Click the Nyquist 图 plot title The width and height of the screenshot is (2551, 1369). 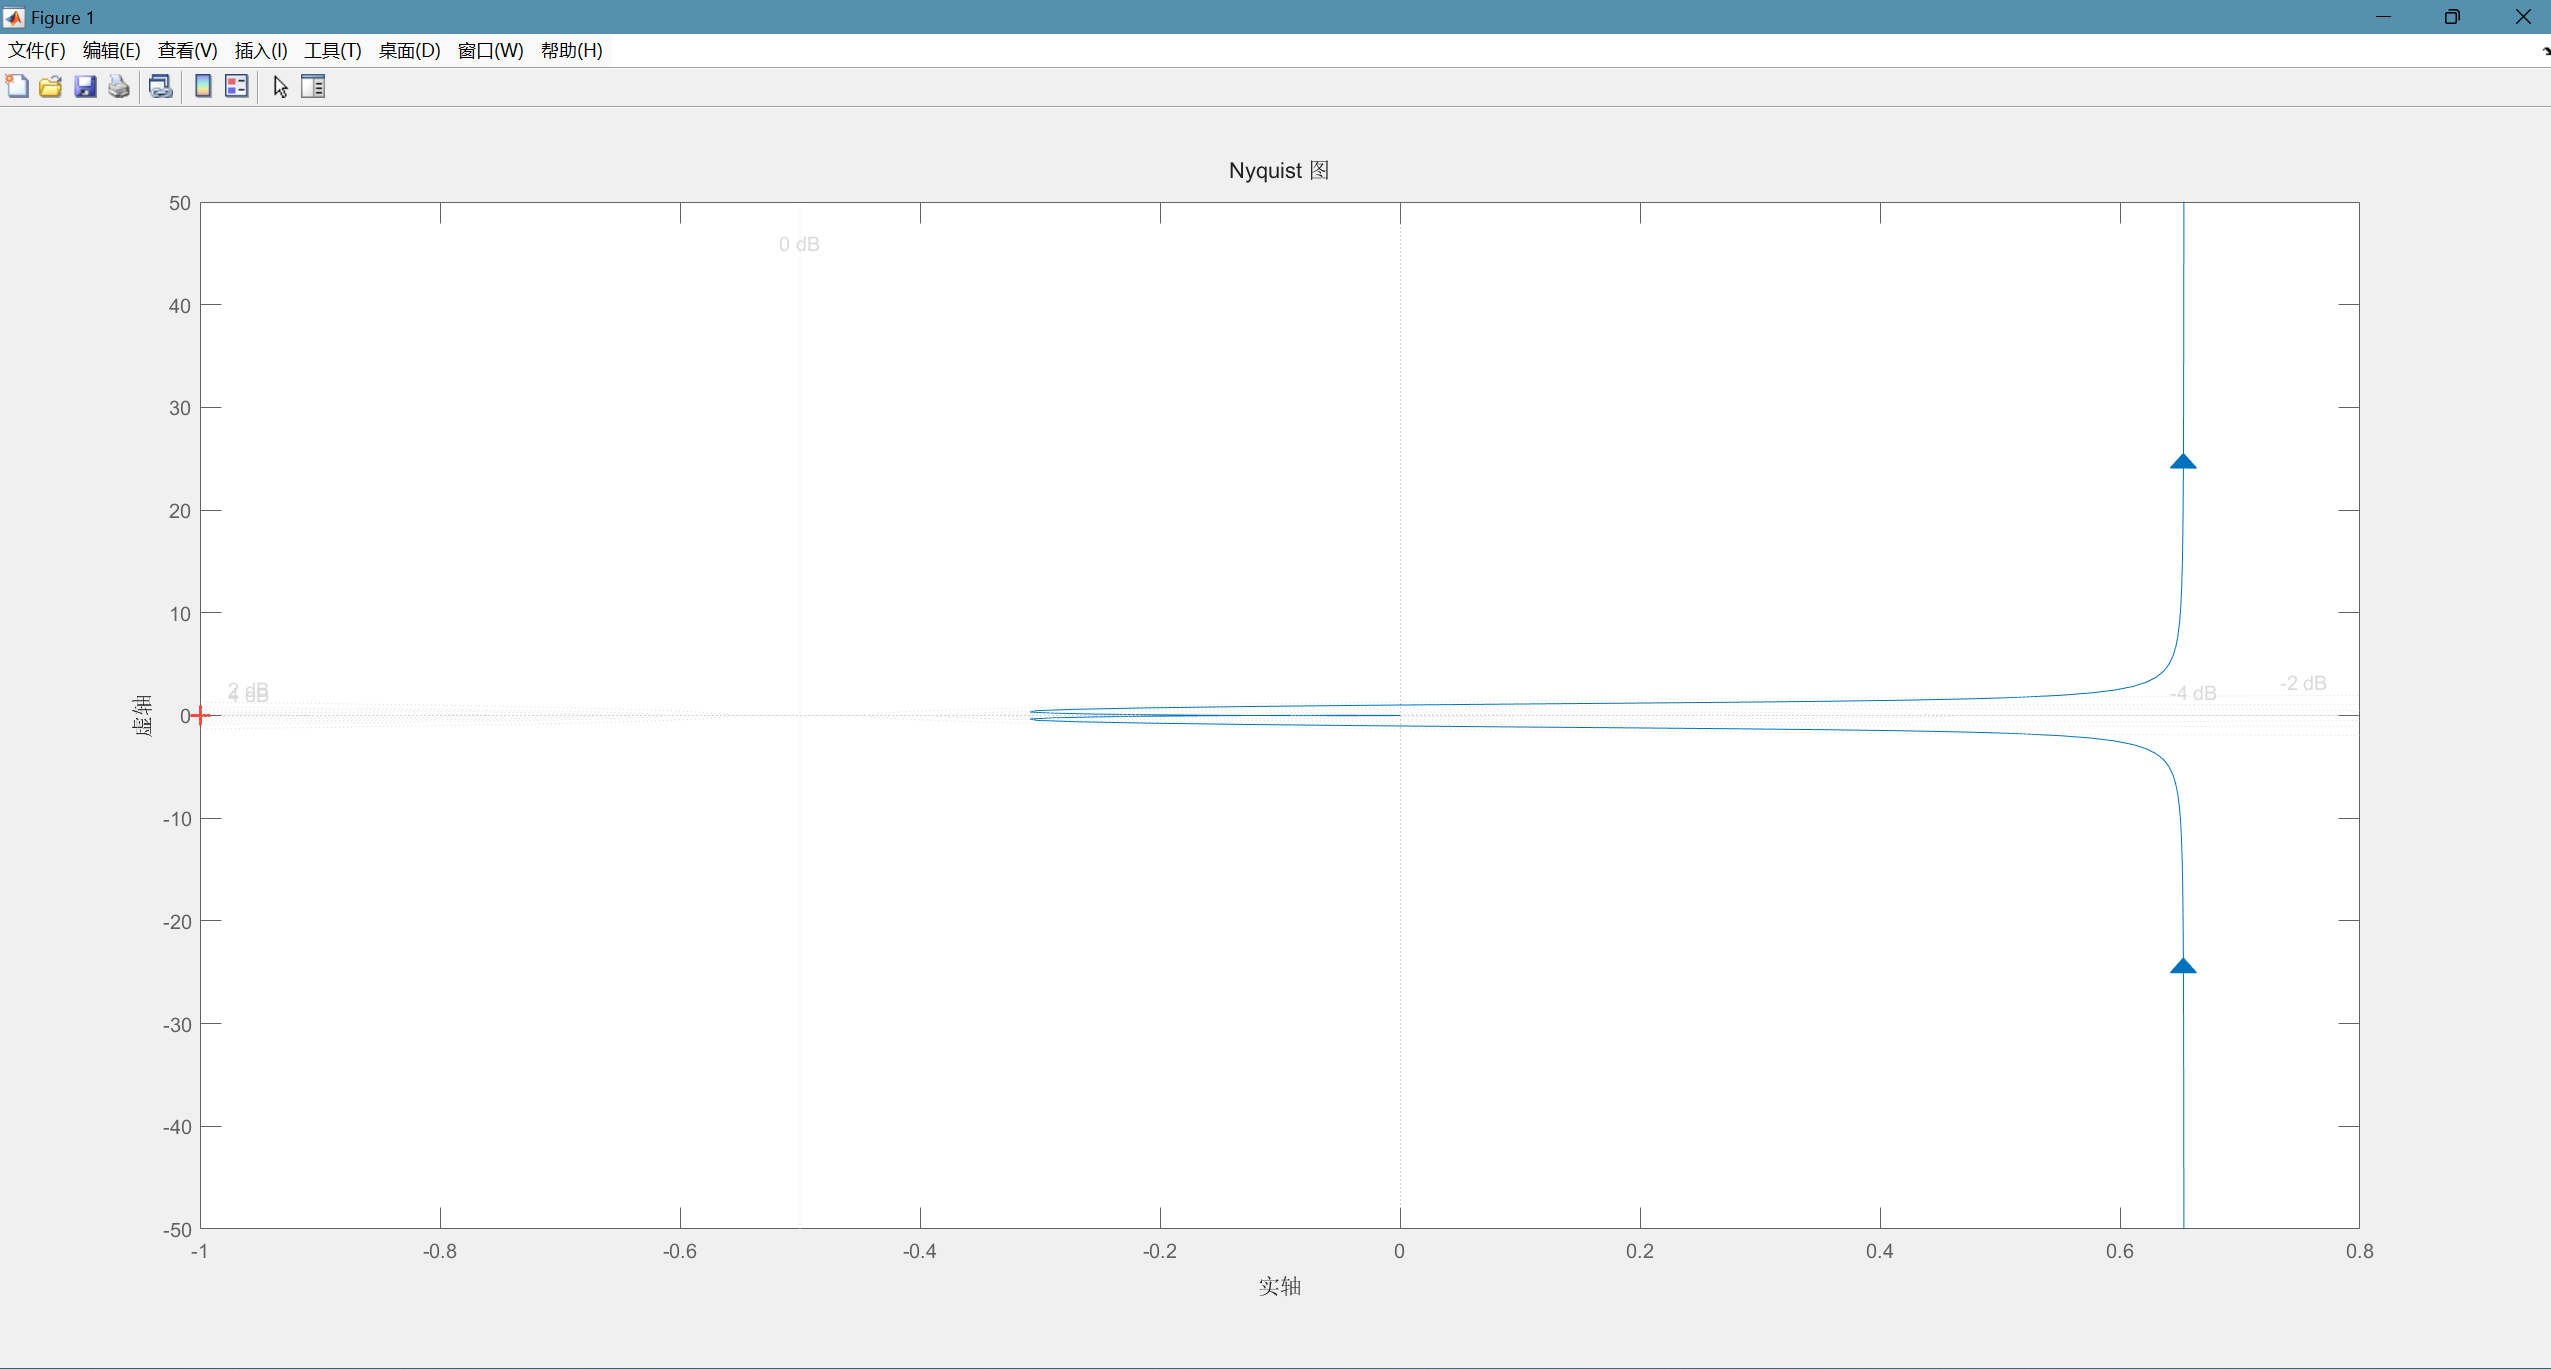click(x=1278, y=171)
